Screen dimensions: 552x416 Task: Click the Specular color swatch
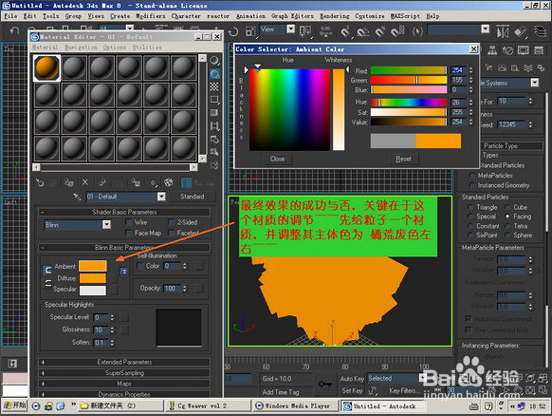[93, 290]
